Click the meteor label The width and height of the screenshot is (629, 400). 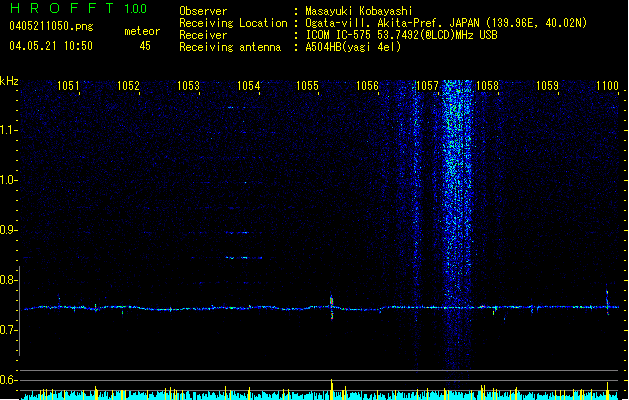pos(142,31)
